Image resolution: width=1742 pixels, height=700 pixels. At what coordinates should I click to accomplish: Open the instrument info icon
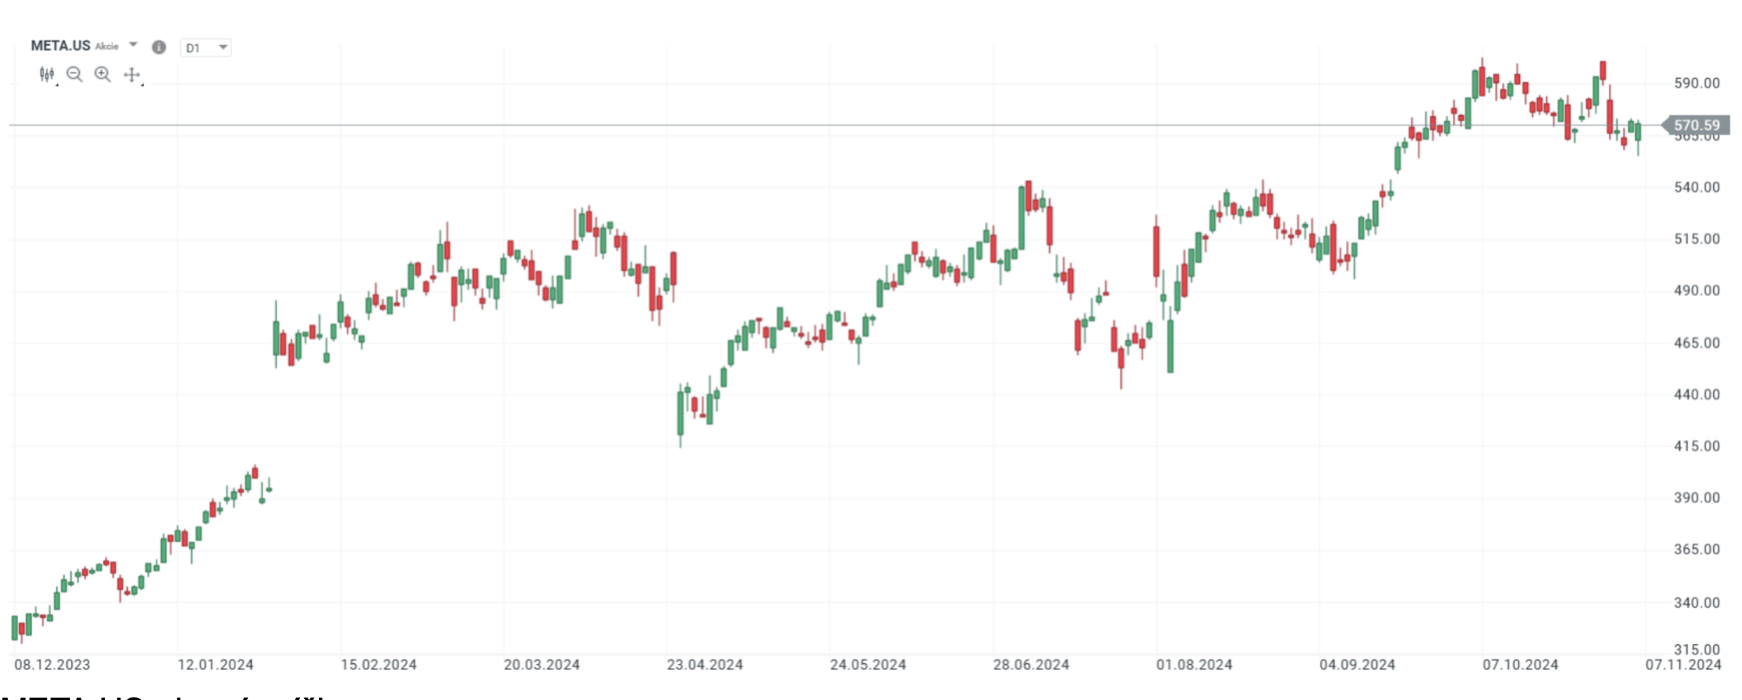point(159,47)
